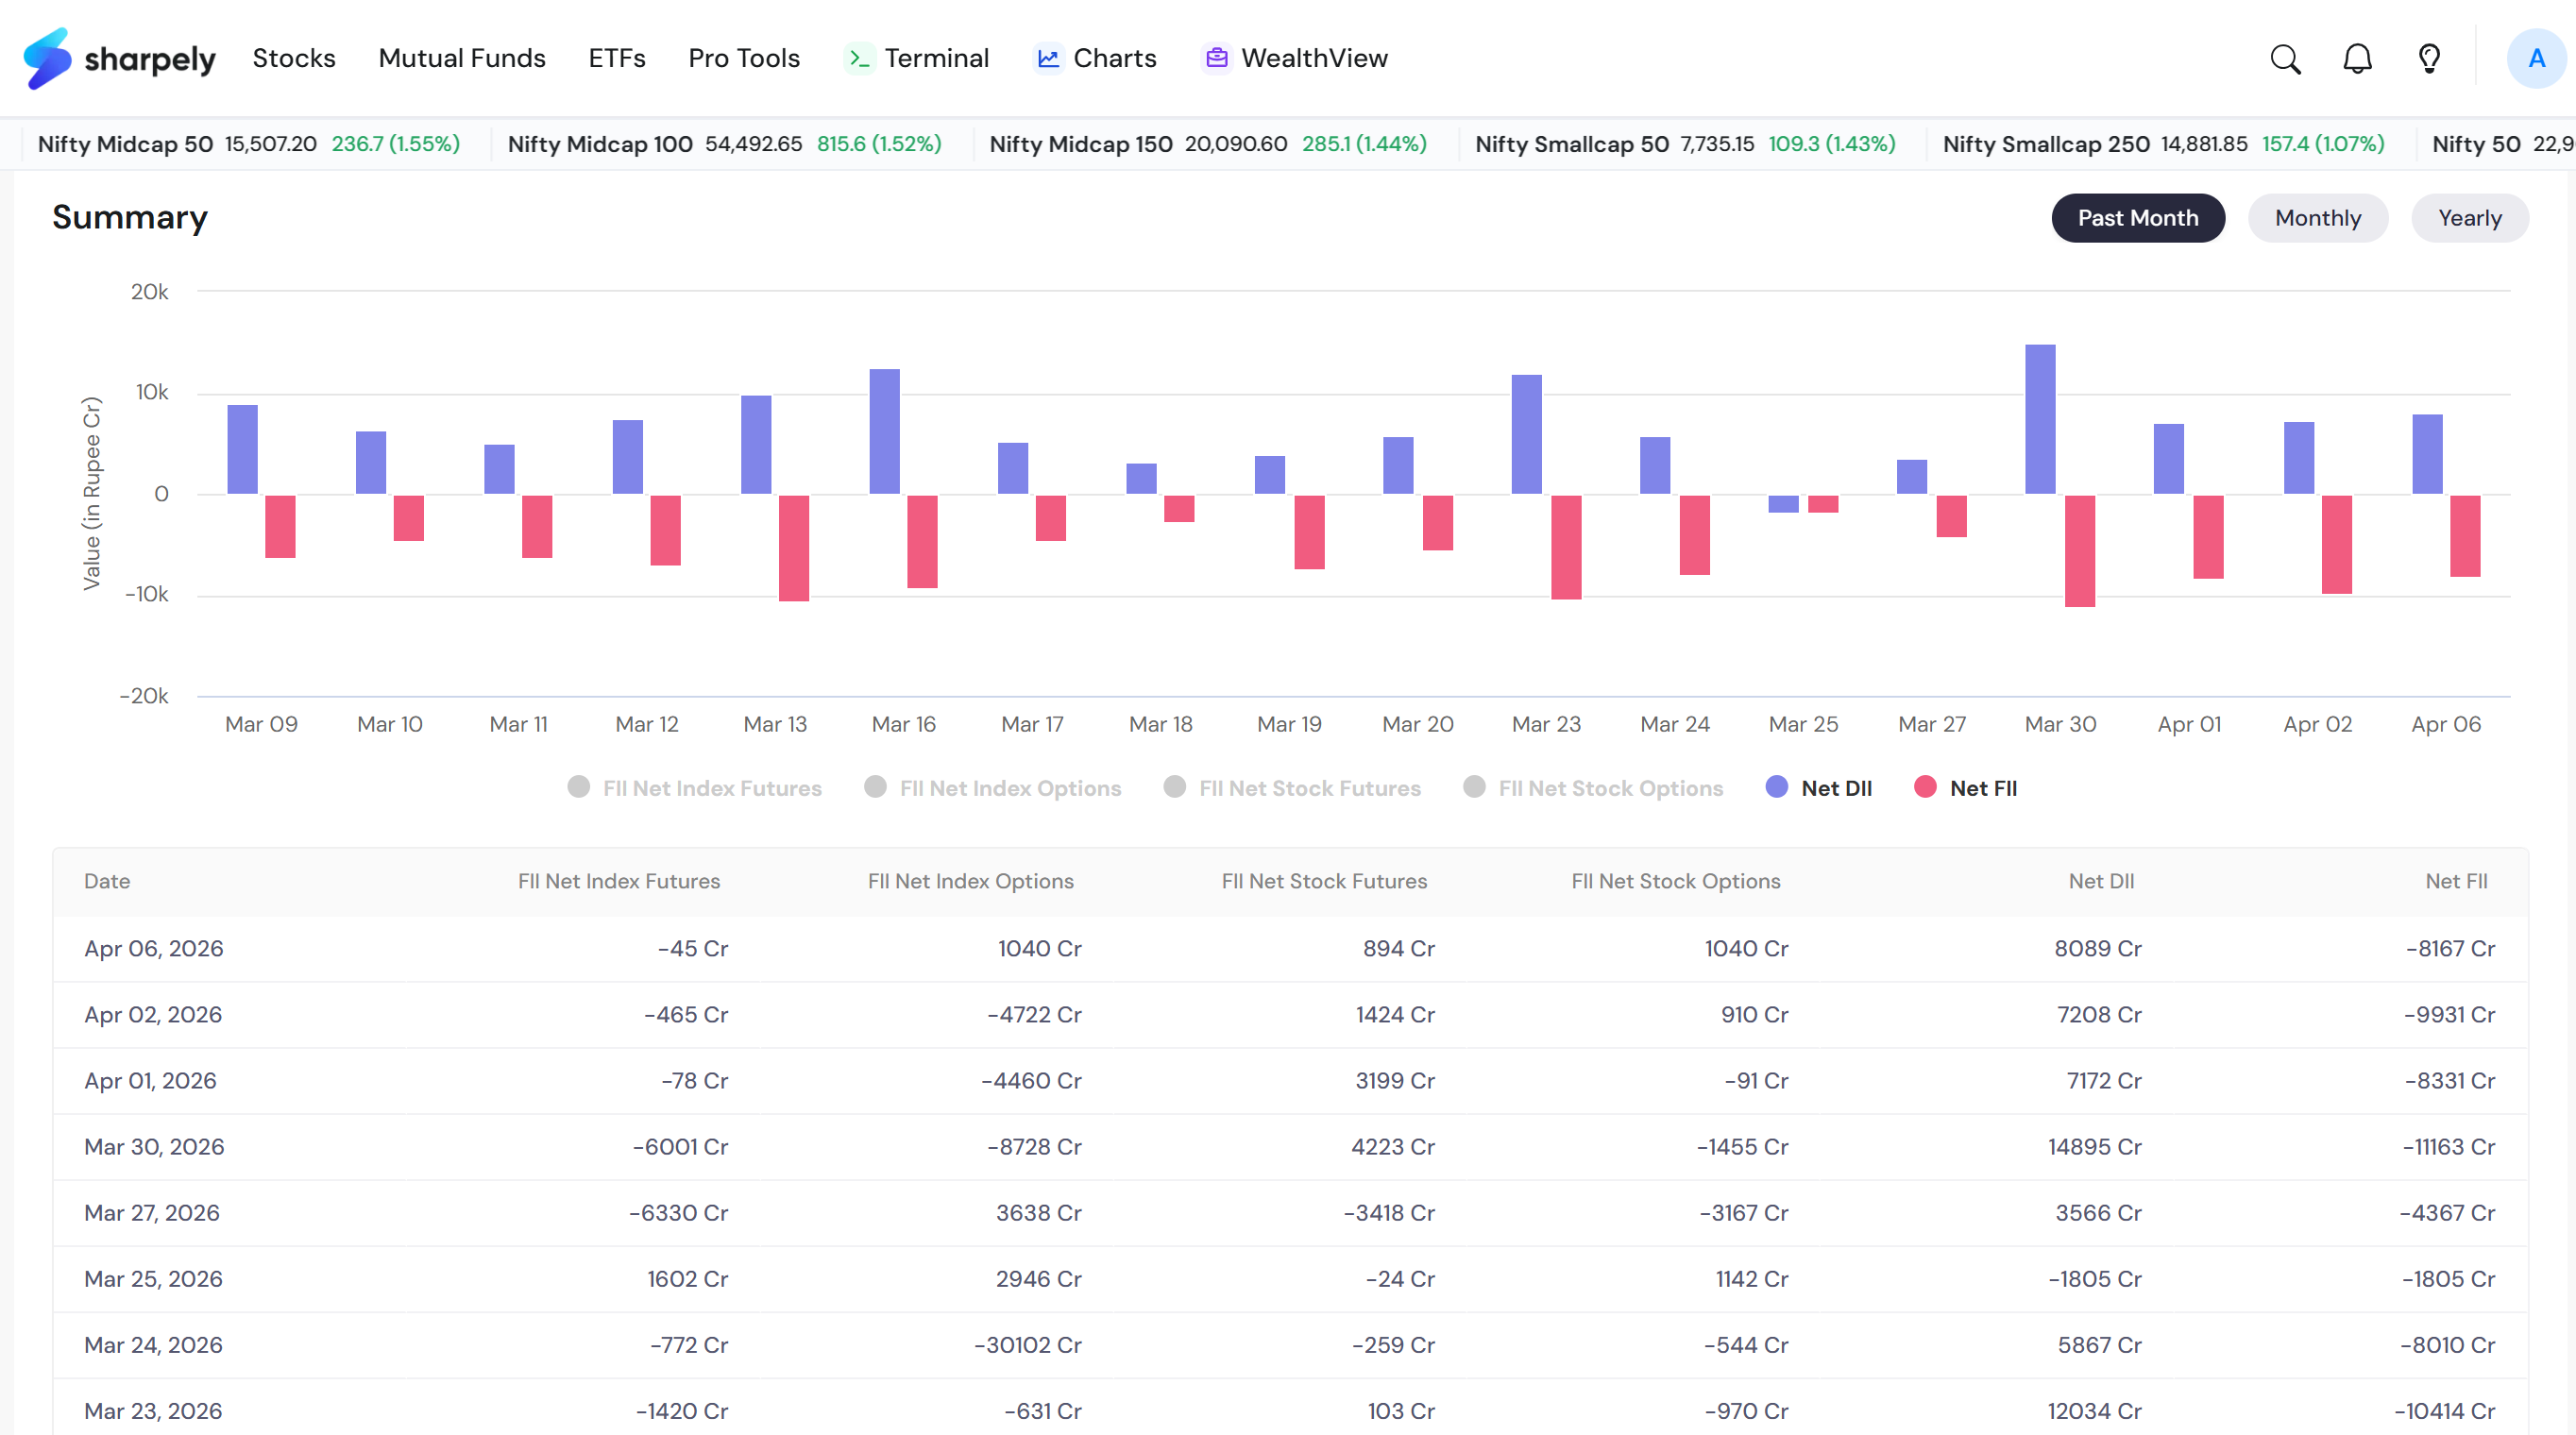This screenshot has height=1435, width=2576.
Task: Open the Stocks menu
Action: (x=294, y=59)
